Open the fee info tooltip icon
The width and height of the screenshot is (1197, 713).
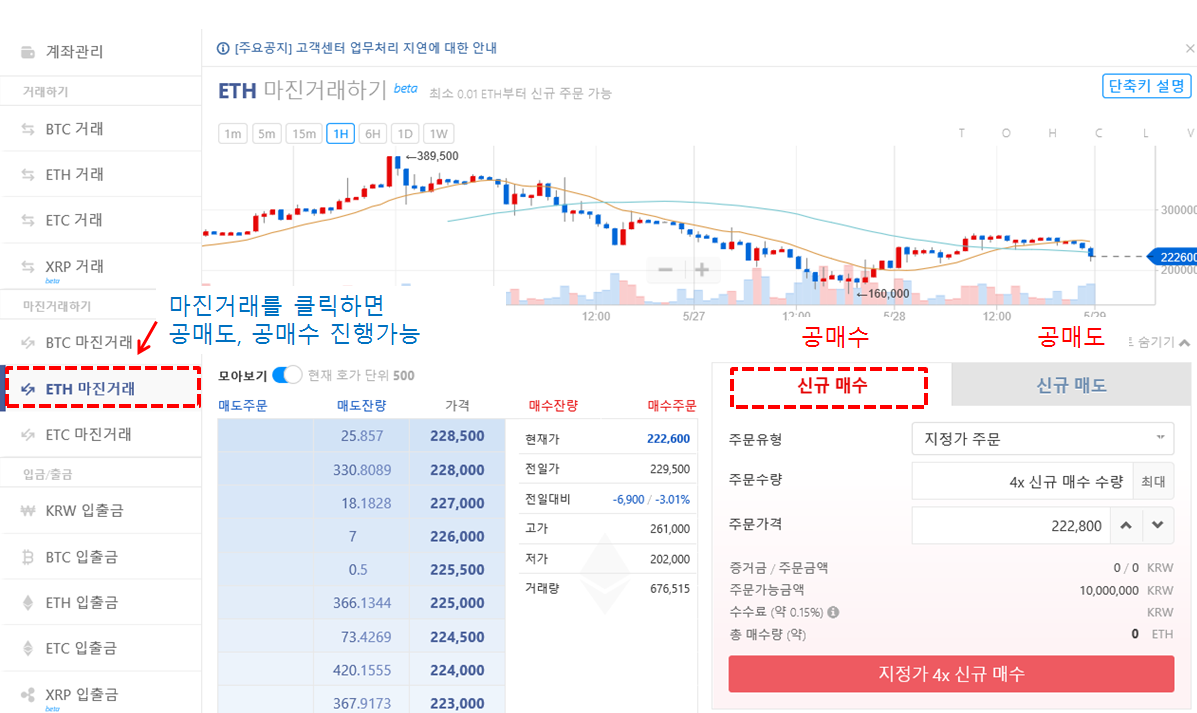833,612
